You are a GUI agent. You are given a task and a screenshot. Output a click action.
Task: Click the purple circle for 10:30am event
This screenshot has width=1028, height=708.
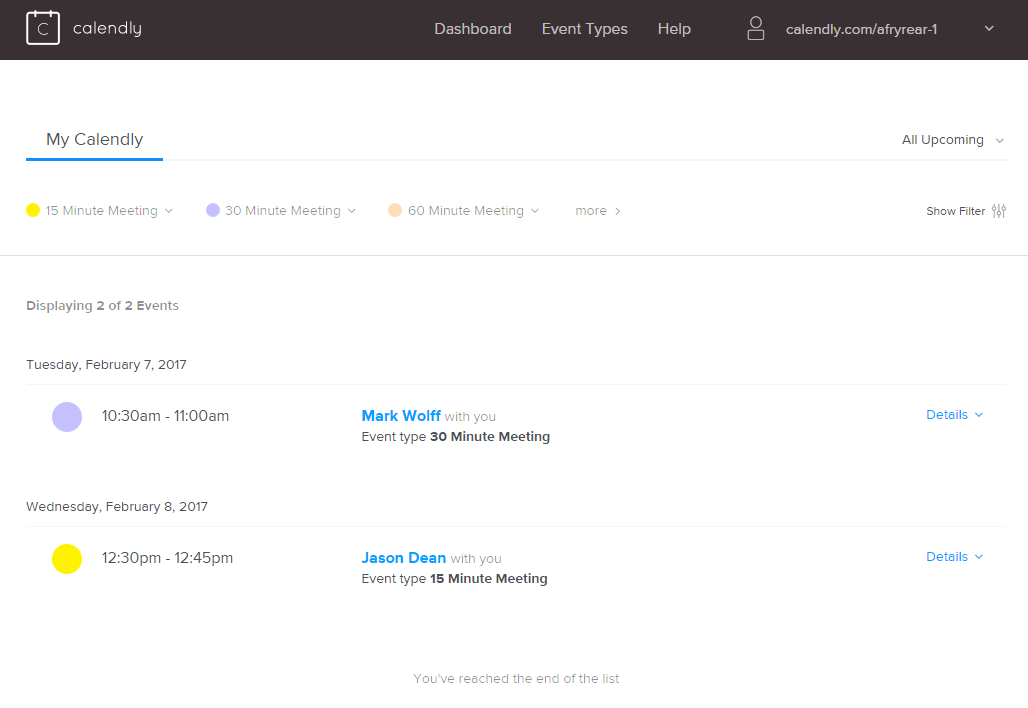click(x=67, y=417)
